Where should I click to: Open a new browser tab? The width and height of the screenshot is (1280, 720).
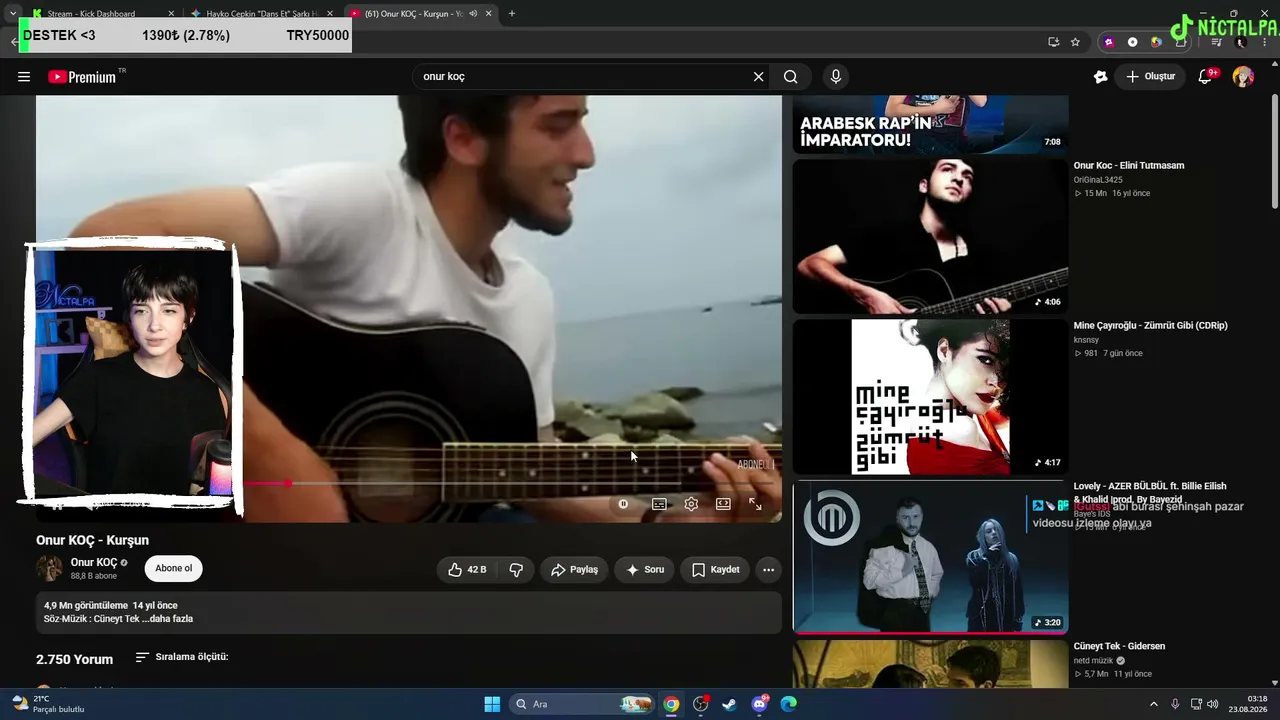[512, 14]
